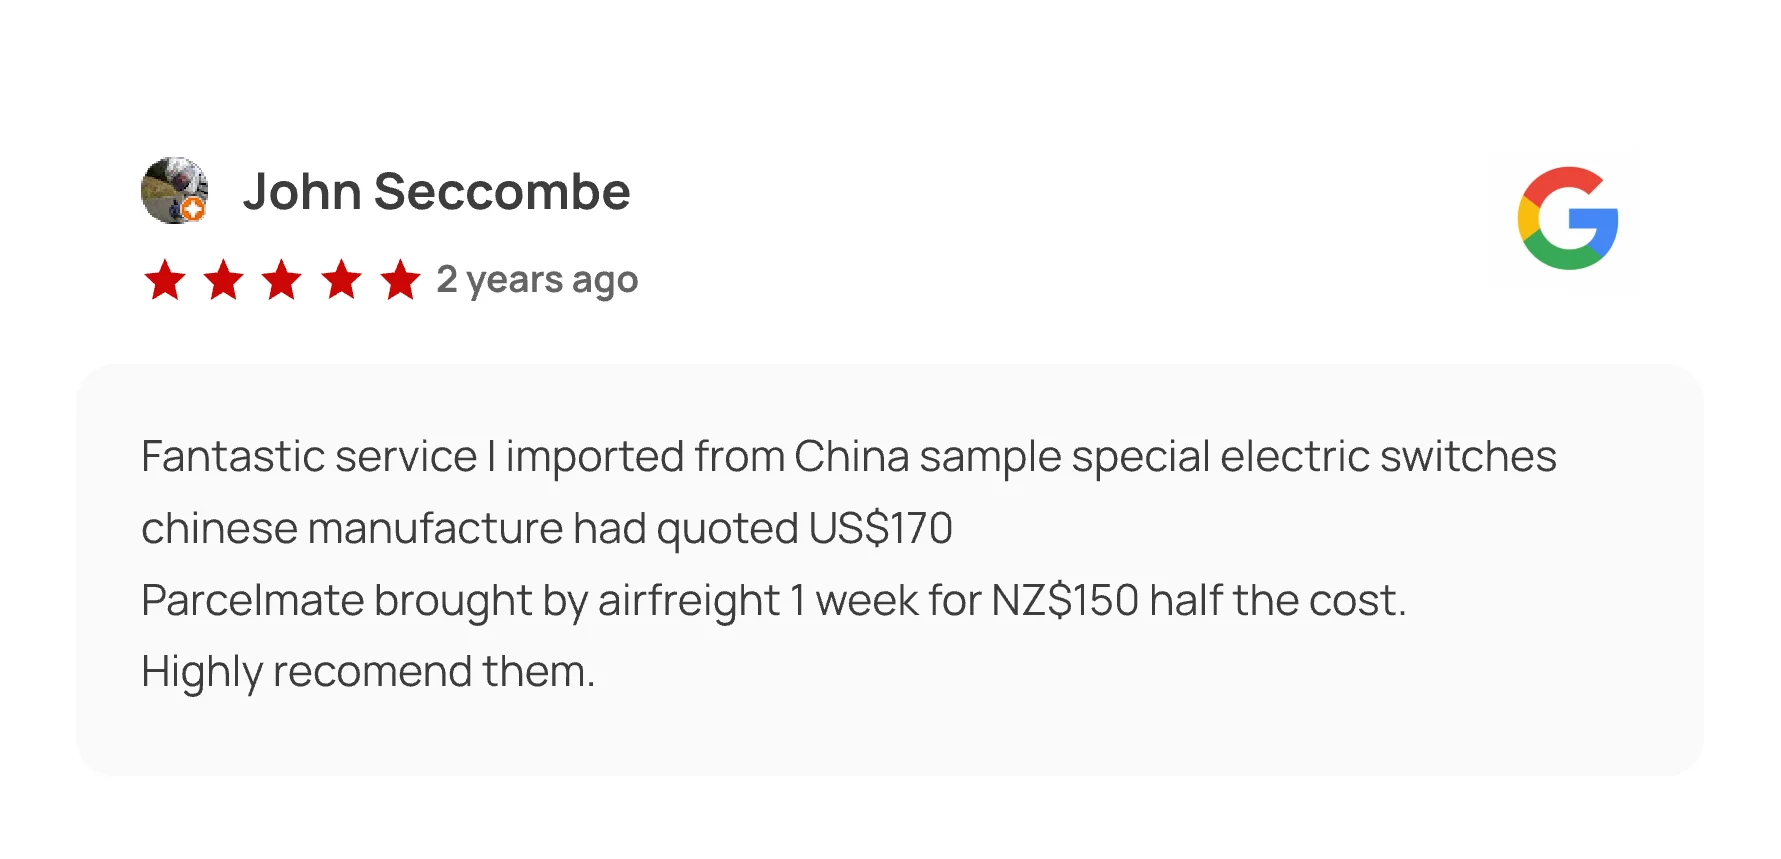The image size is (1781, 859).
Task: Click the 'Fantastic service' text
Action: pos(309,457)
